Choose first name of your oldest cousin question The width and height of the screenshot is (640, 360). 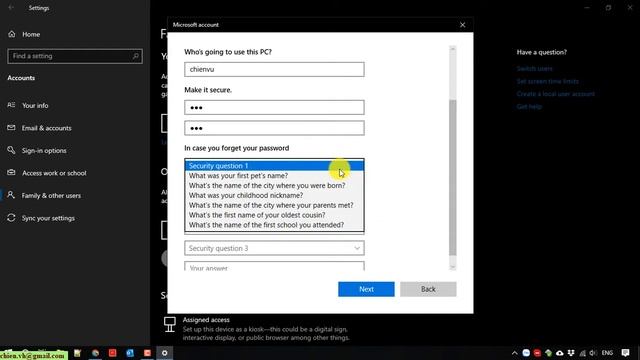pyautogui.click(x=274, y=215)
